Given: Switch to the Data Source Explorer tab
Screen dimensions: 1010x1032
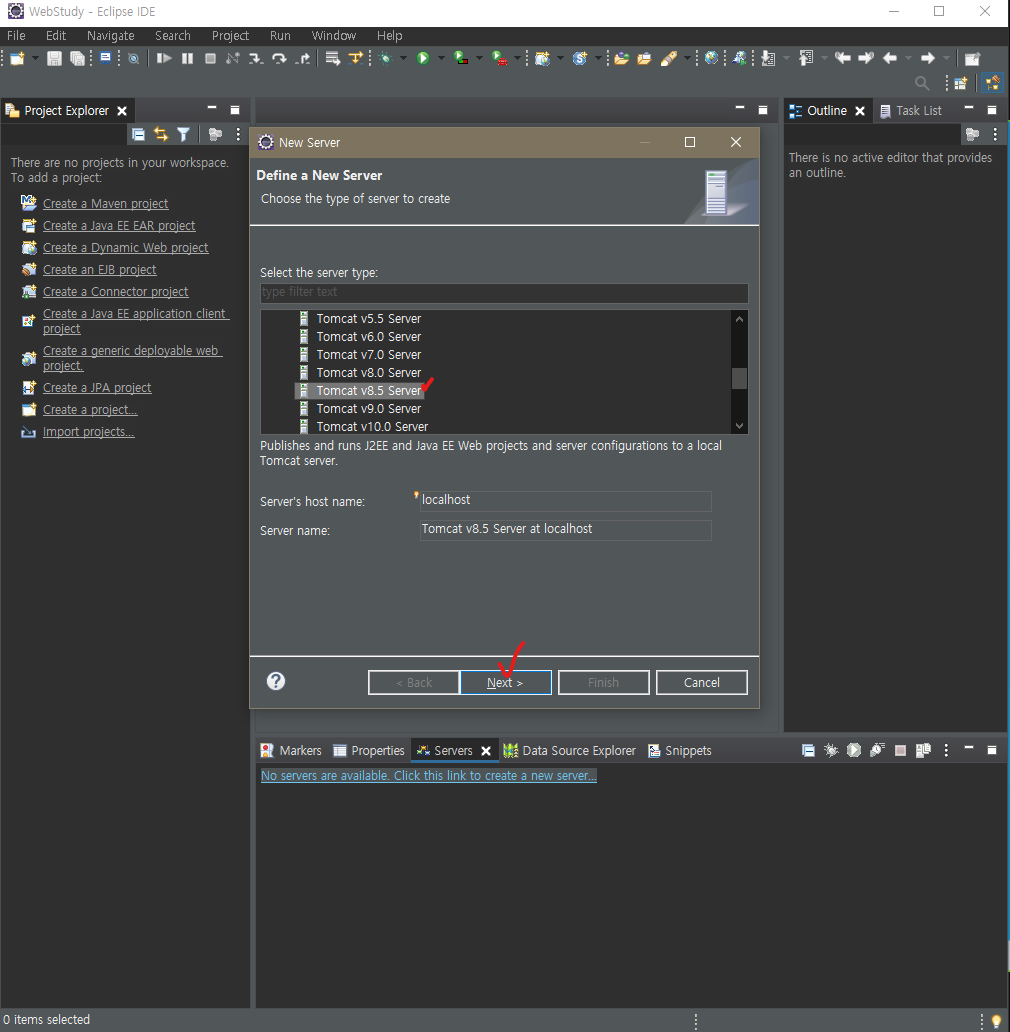Looking at the screenshot, I should click(x=570, y=750).
